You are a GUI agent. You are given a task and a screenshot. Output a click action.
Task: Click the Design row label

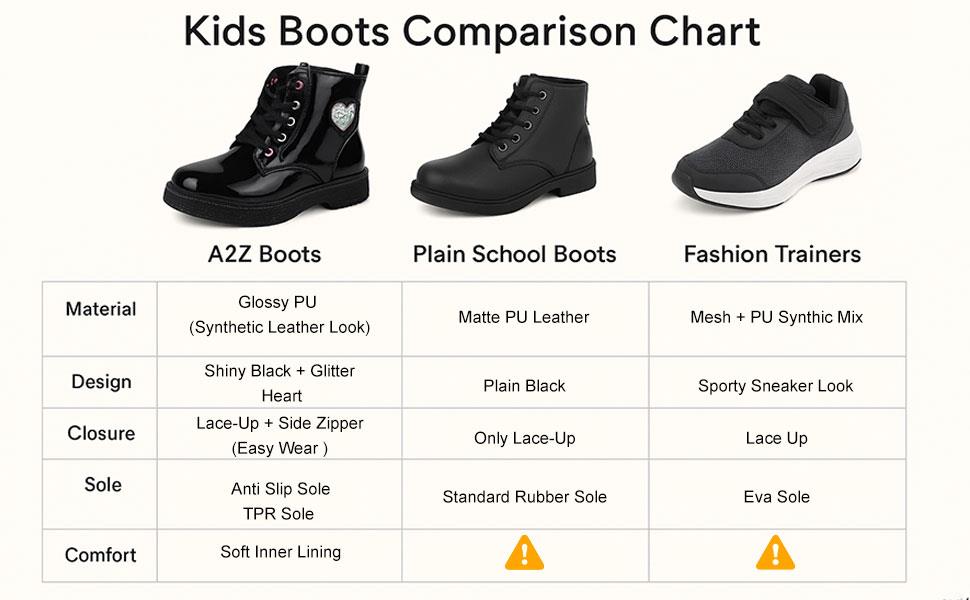101,381
